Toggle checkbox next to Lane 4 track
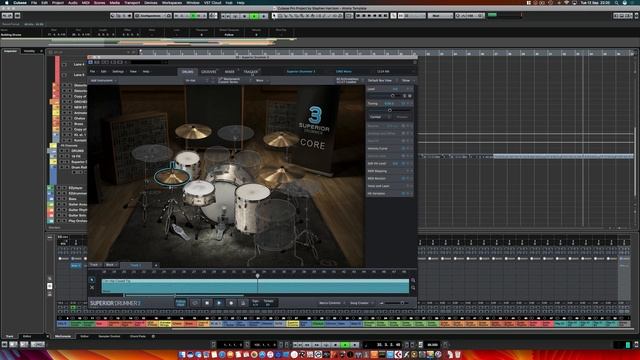Image resolution: width=640 pixels, height=360 pixels. click(64, 64)
